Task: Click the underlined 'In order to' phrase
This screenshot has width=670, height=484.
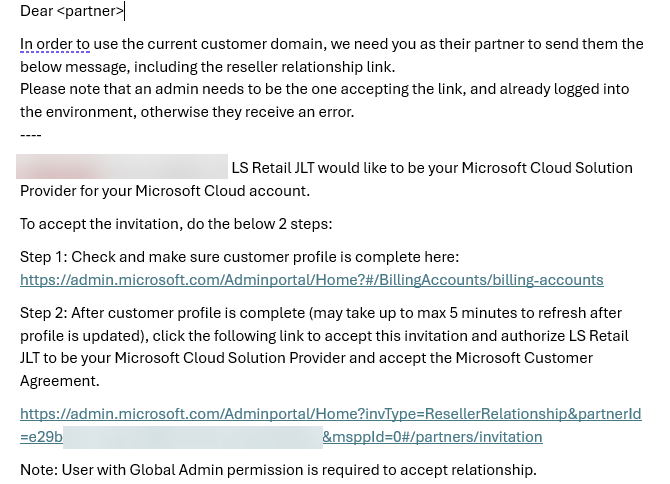Action: pyautogui.click(x=55, y=44)
